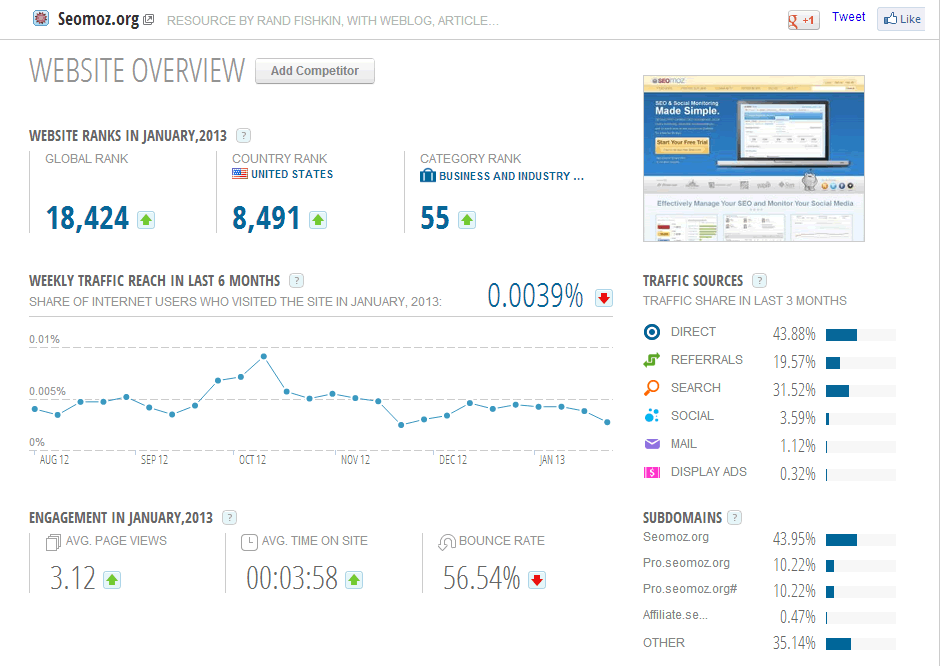Screen dimensions: 940x666
Task: Click the Referrals green arrows icon
Action: coord(652,360)
